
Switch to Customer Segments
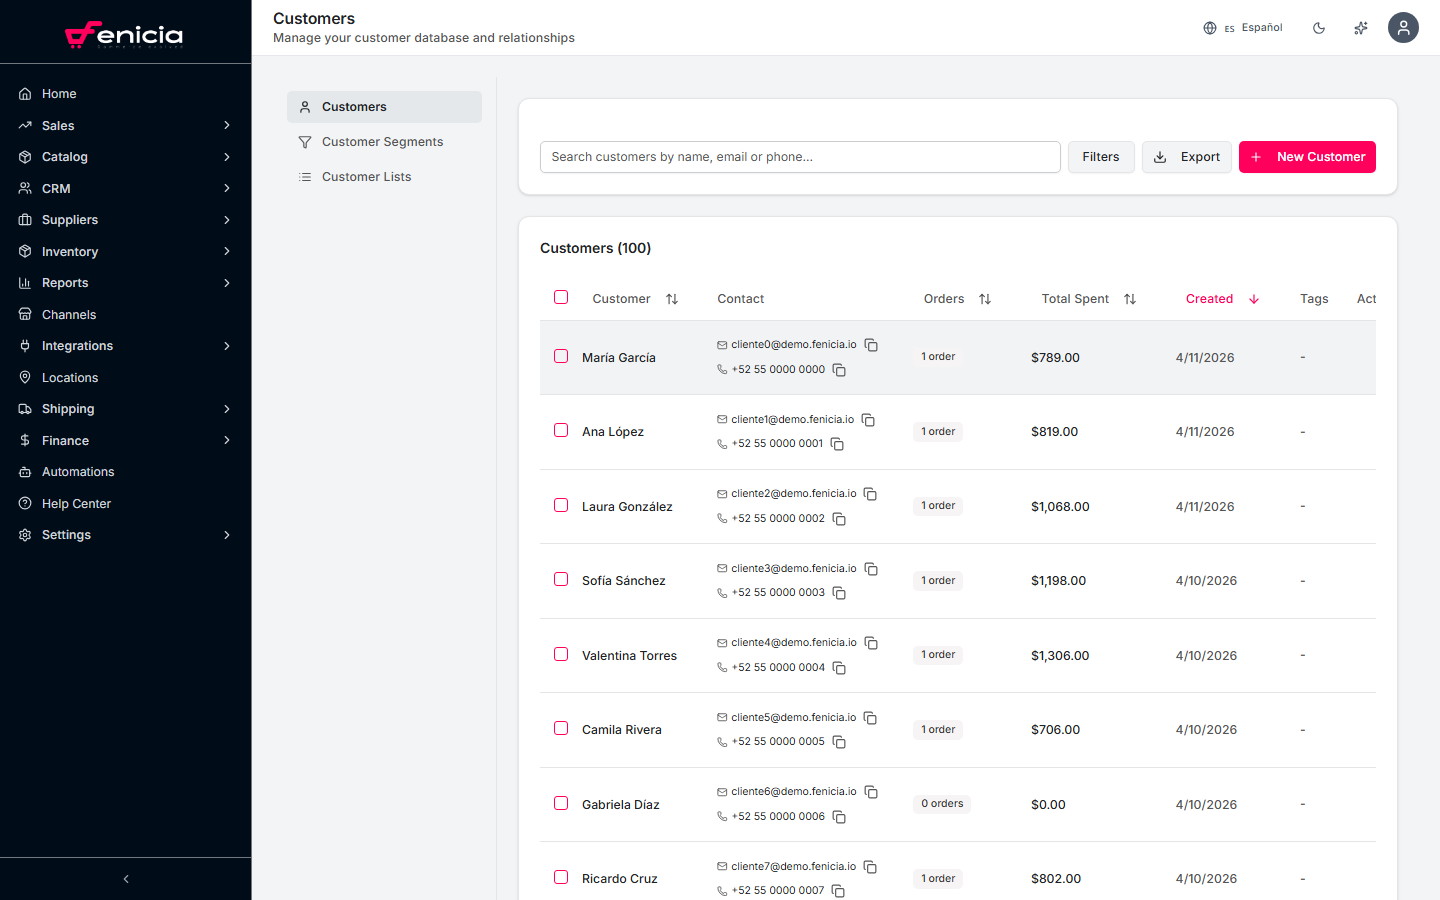point(382,141)
